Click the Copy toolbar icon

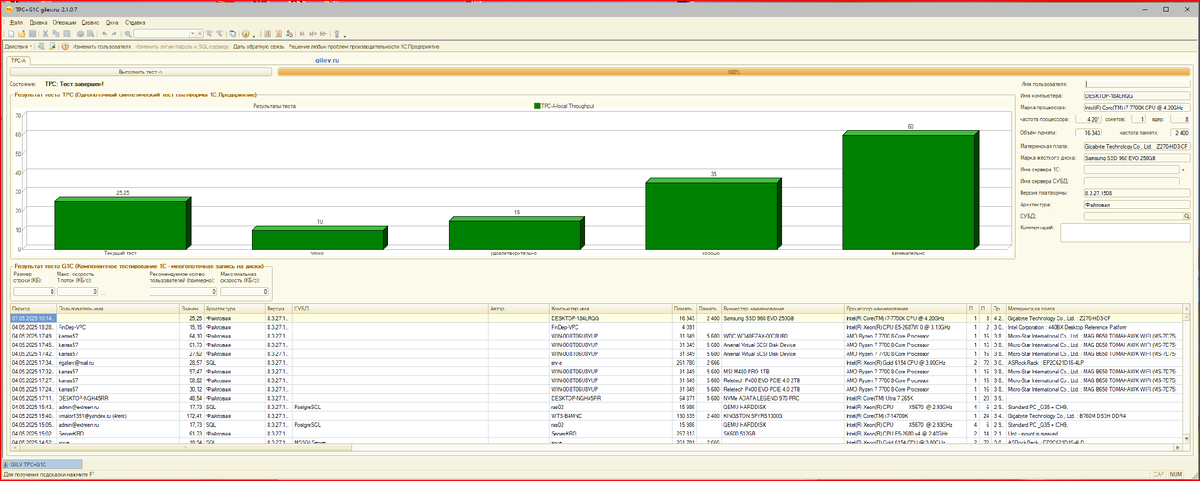56,33
